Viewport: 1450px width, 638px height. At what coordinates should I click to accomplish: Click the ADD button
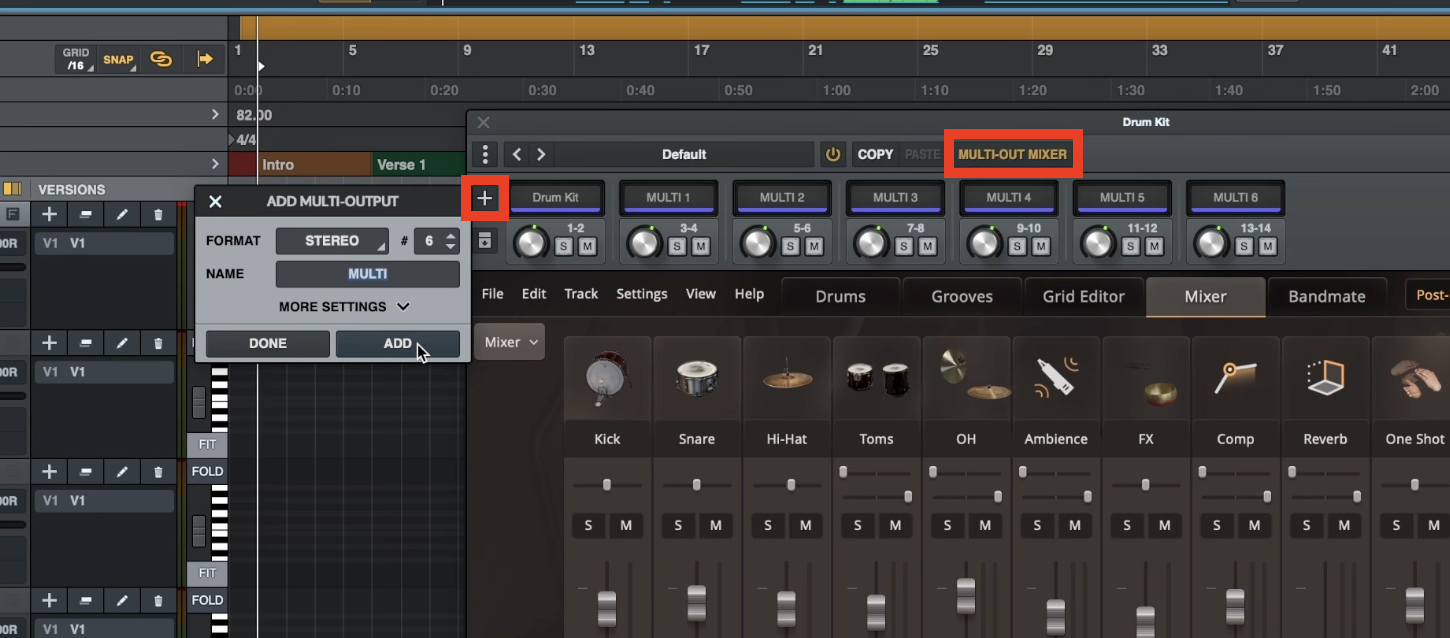(398, 343)
